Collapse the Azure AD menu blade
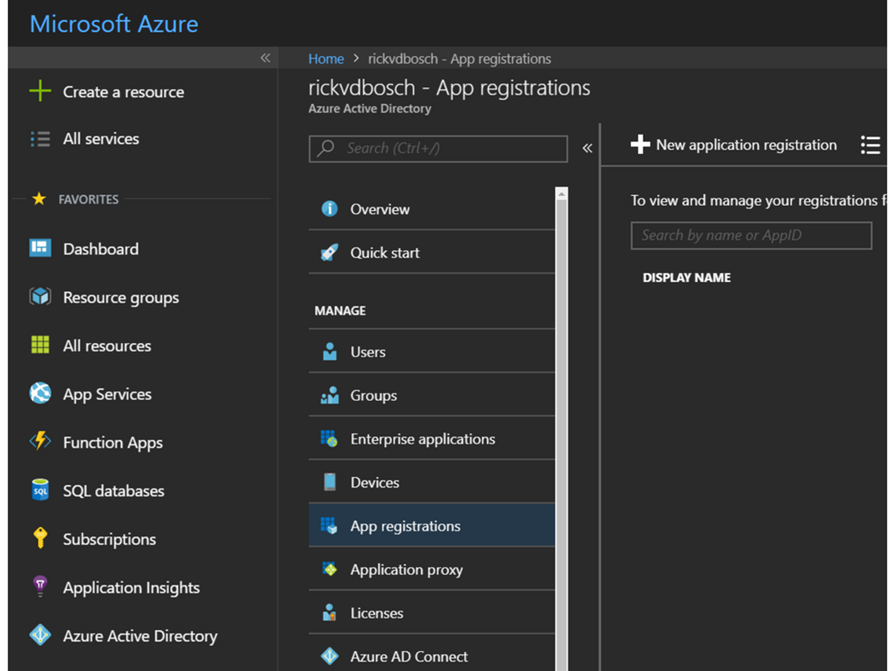Screen dimensions: 895x671 pos(587,148)
